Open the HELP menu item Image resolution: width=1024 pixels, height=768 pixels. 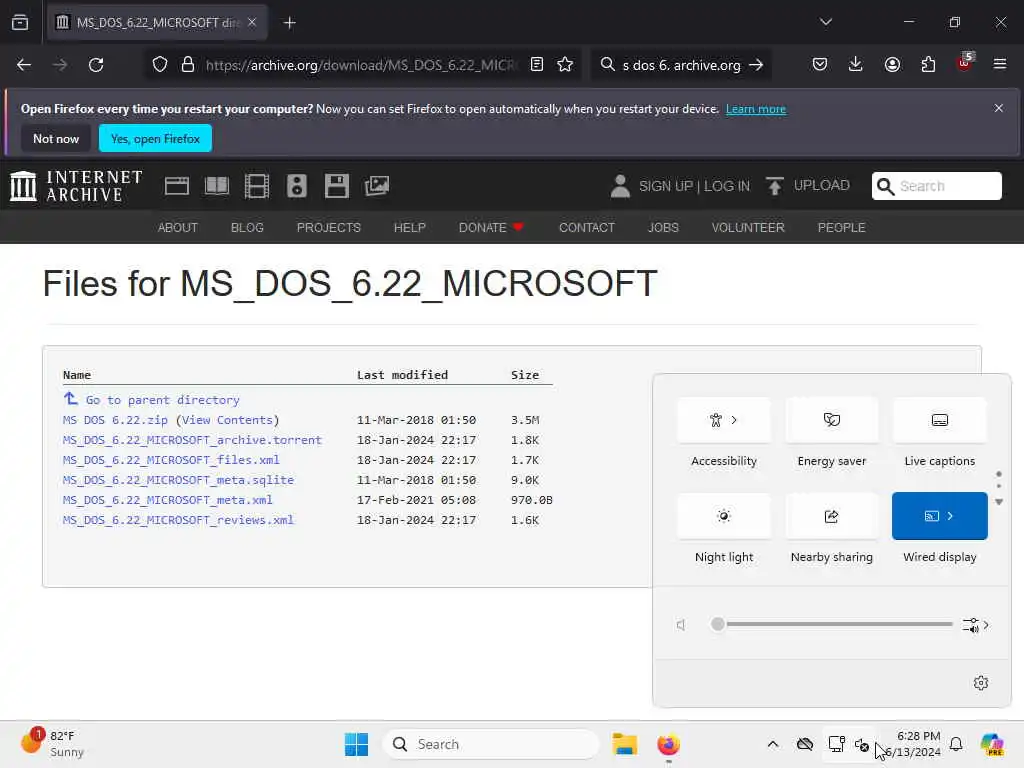click(x=409, y=227)
